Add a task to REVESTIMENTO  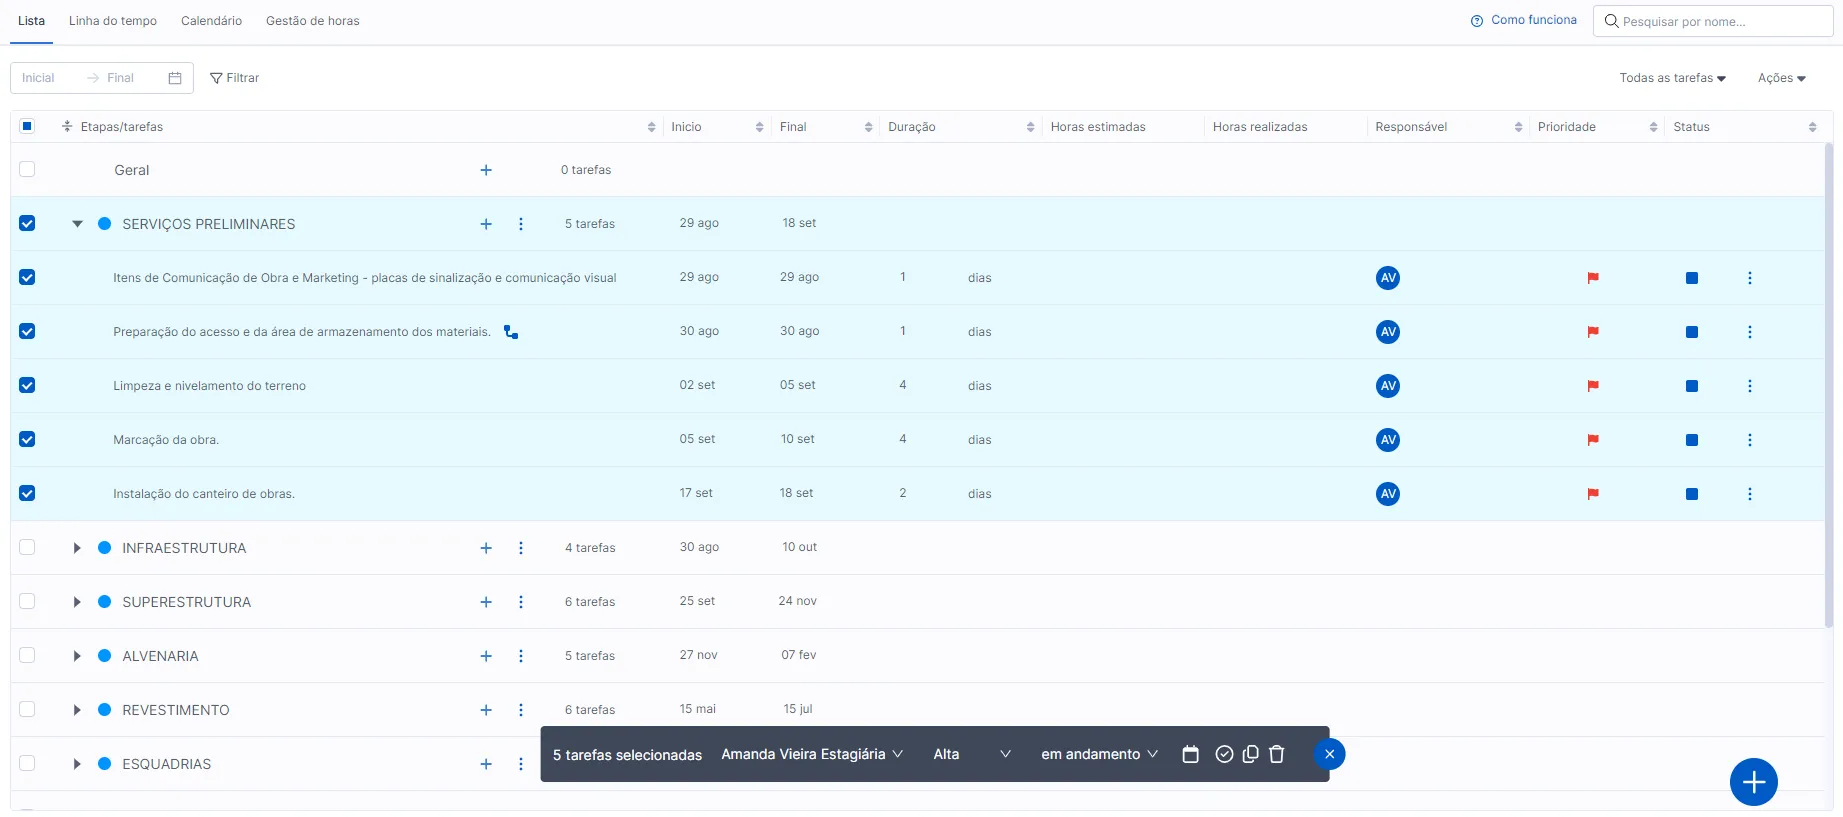486,710
